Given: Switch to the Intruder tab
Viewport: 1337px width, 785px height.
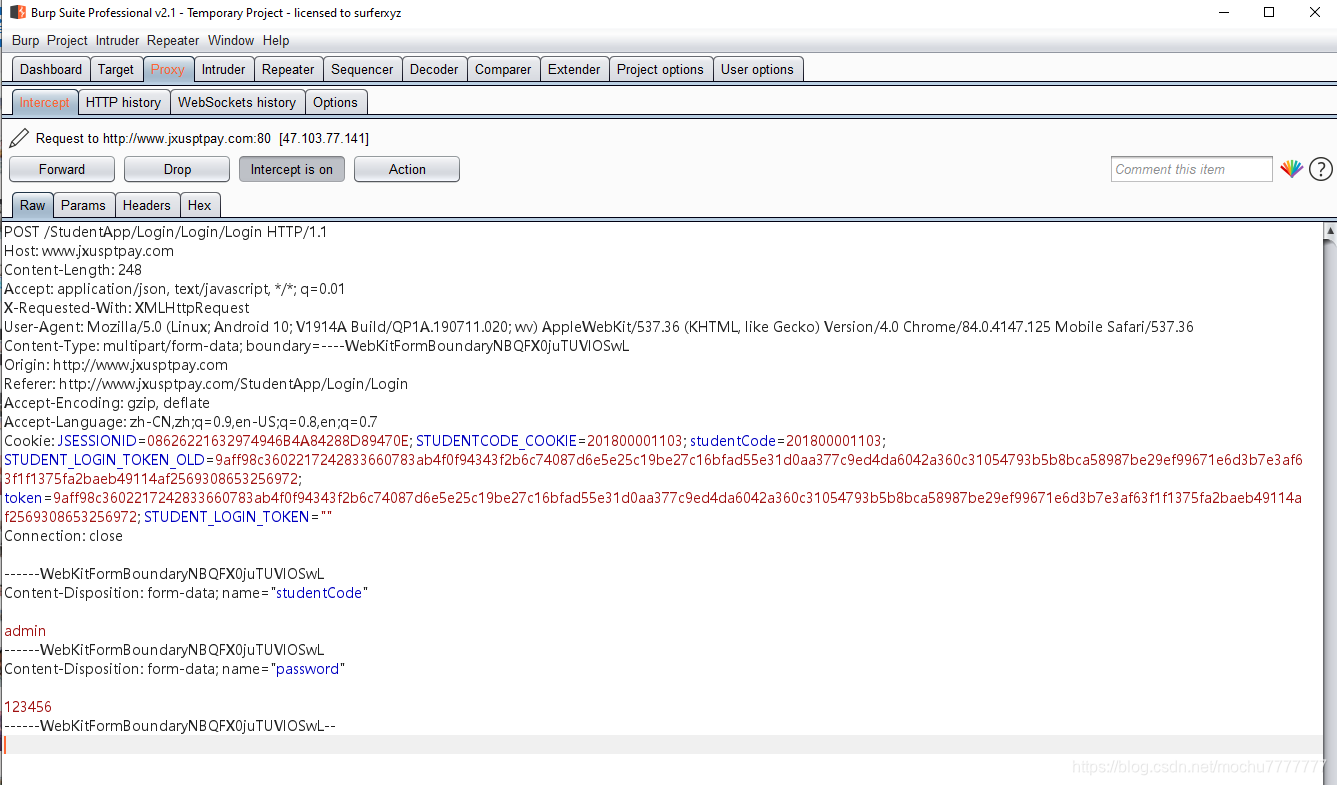Looking at the screenshot, I should click(x=223, y=69).
